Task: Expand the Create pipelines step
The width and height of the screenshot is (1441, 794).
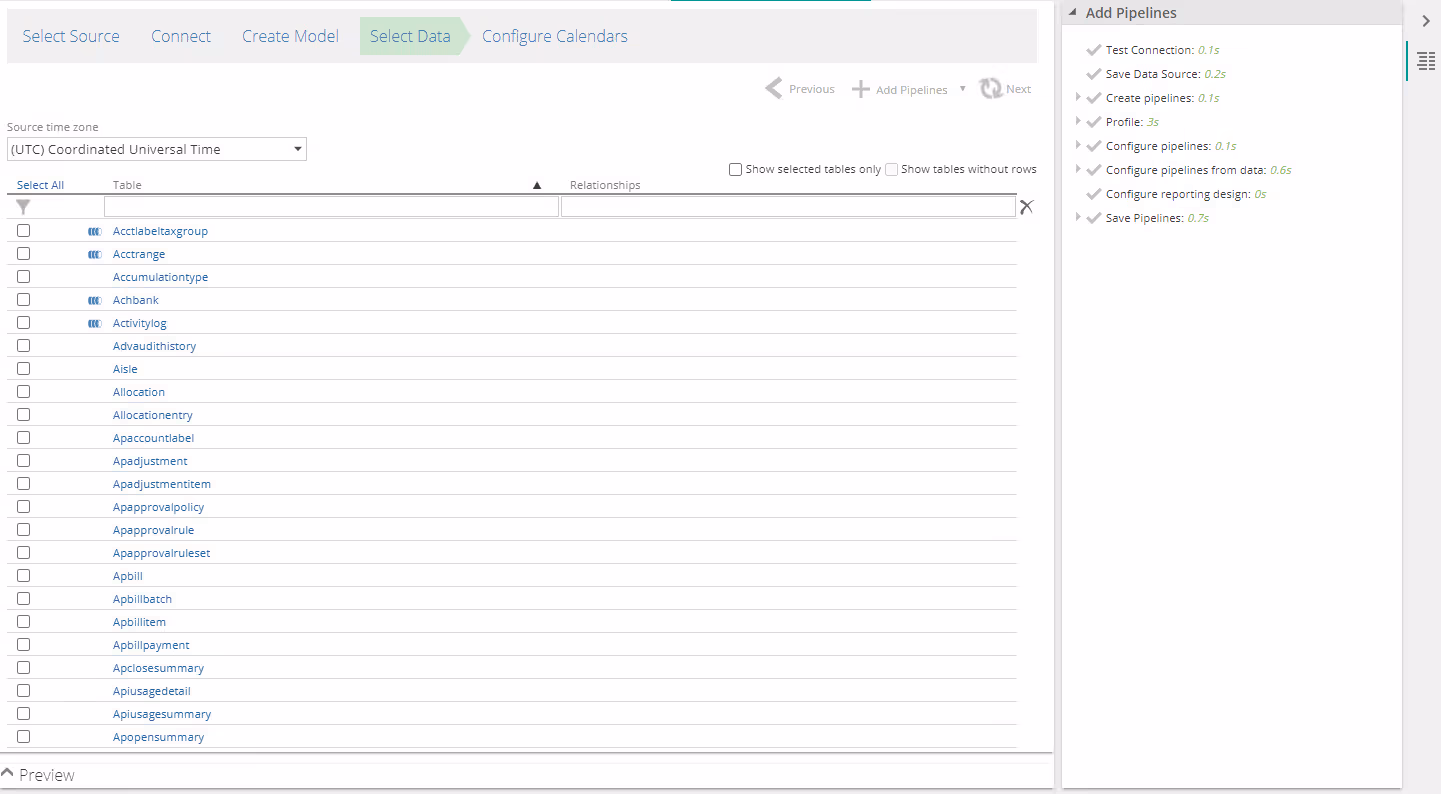Action: tap(1078, 98)
